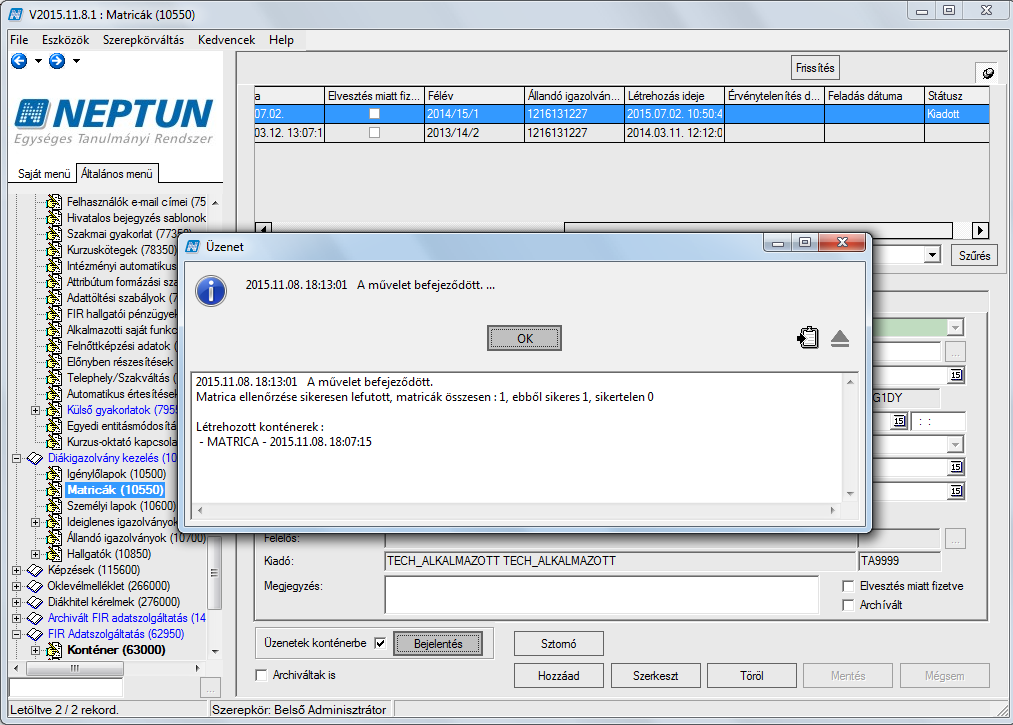Click the Diákhitel kérelmek folder icon
The width and height of the screenshot is (1013, 725).
pyautogui.click(x=34, y=602)
